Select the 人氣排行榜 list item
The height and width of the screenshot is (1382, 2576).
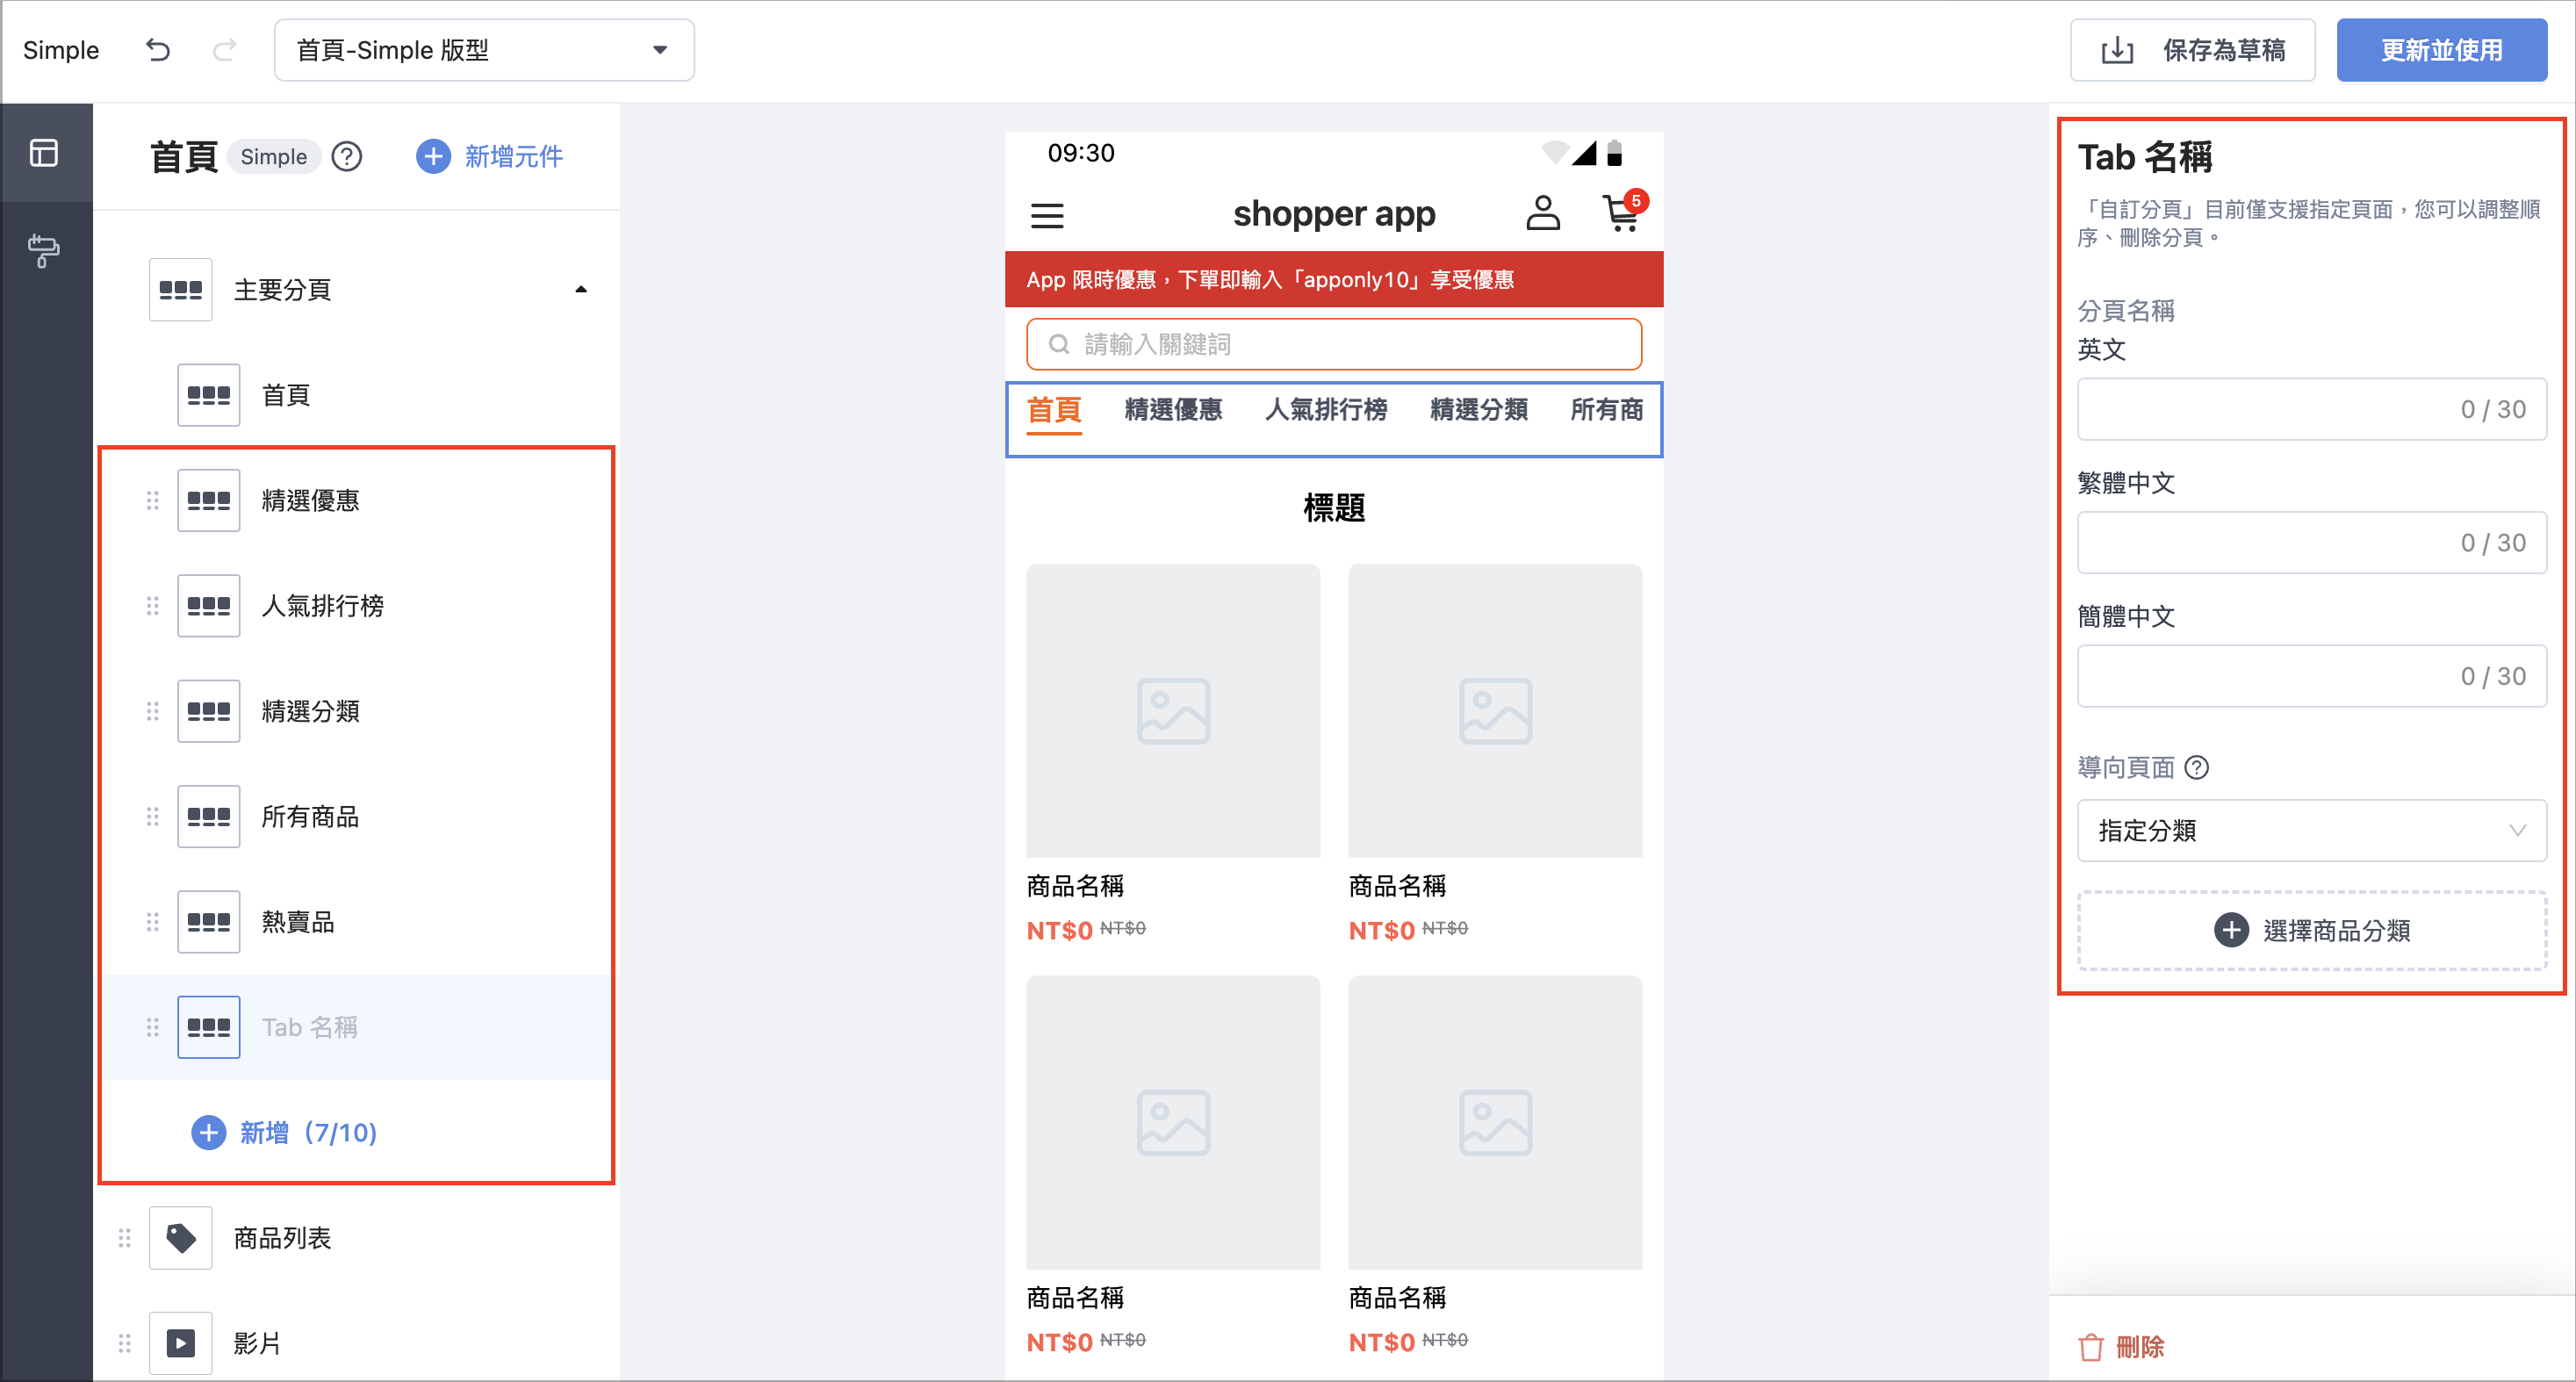pos(357,606)
